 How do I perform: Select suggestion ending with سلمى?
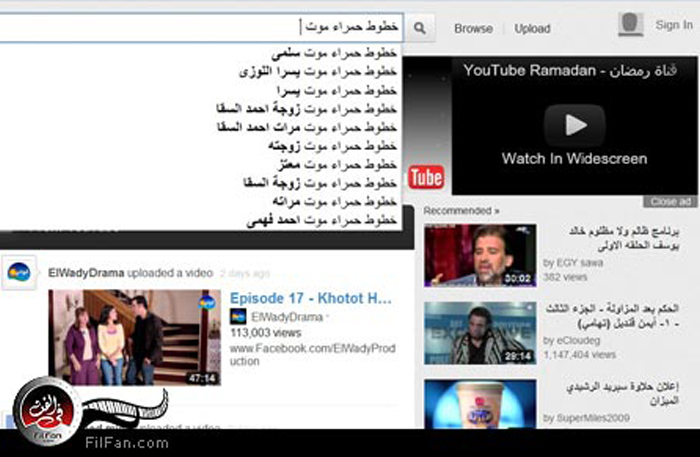334,53
